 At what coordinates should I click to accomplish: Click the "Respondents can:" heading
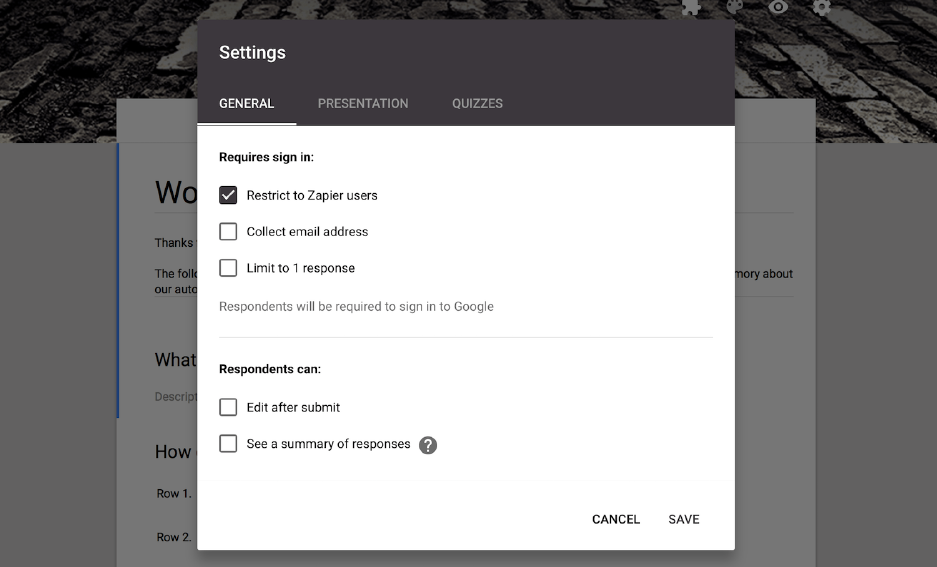270,369
